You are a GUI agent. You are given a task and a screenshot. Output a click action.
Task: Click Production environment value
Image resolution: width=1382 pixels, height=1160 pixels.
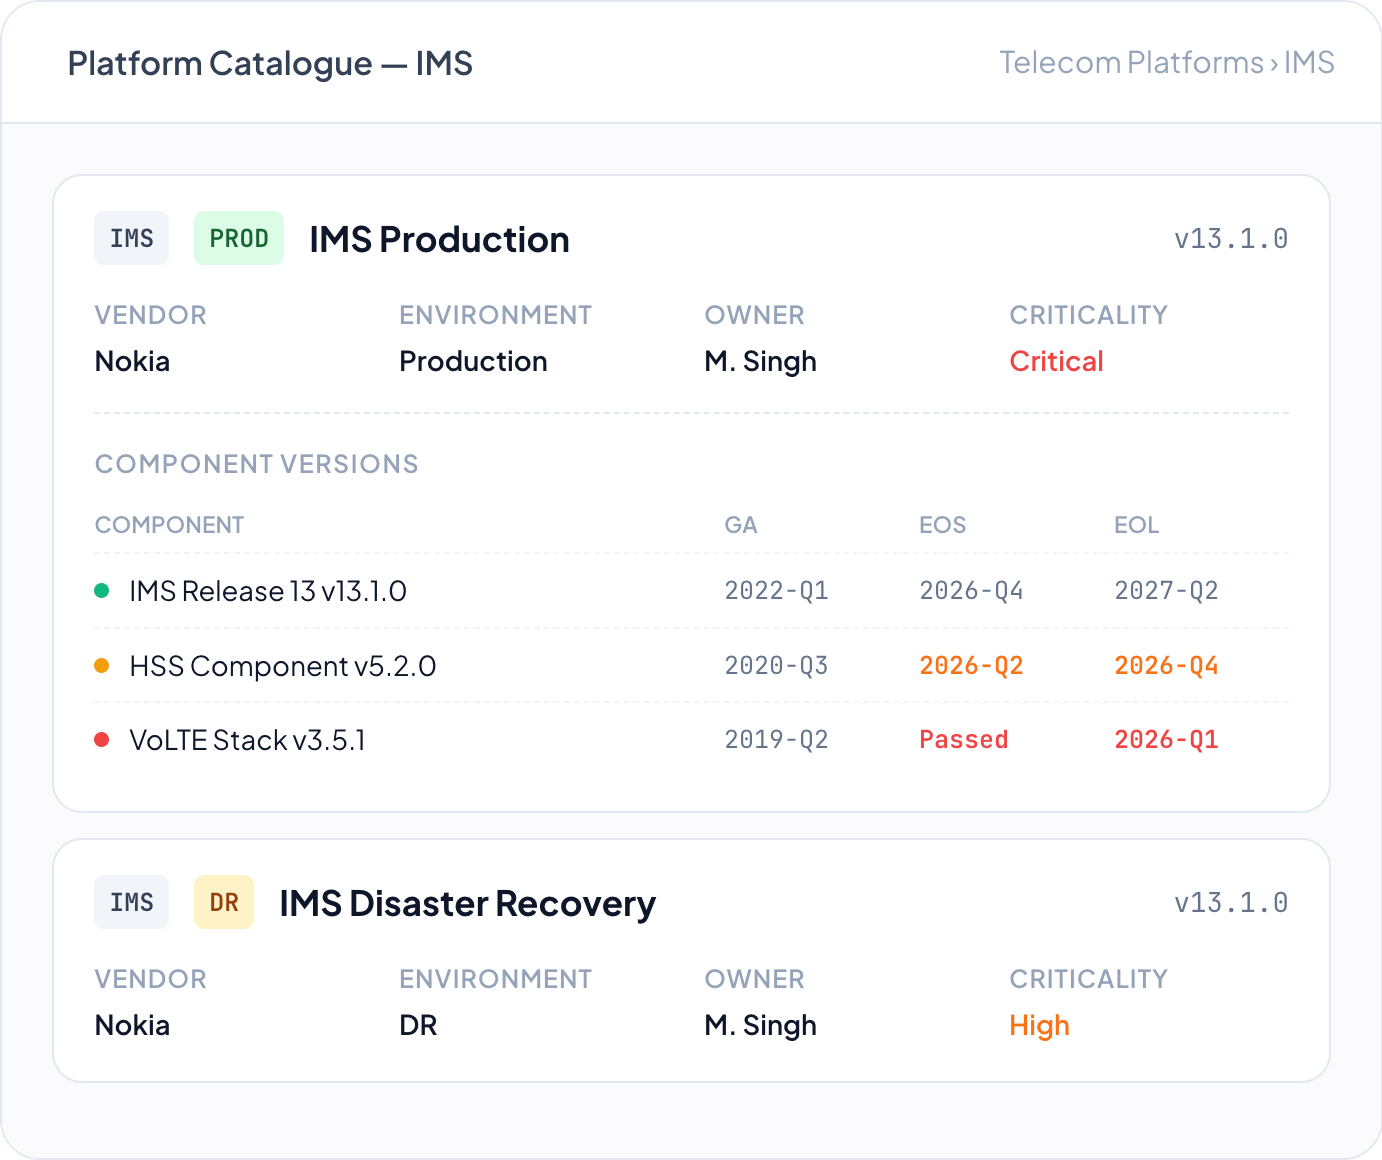pos(473,361)
